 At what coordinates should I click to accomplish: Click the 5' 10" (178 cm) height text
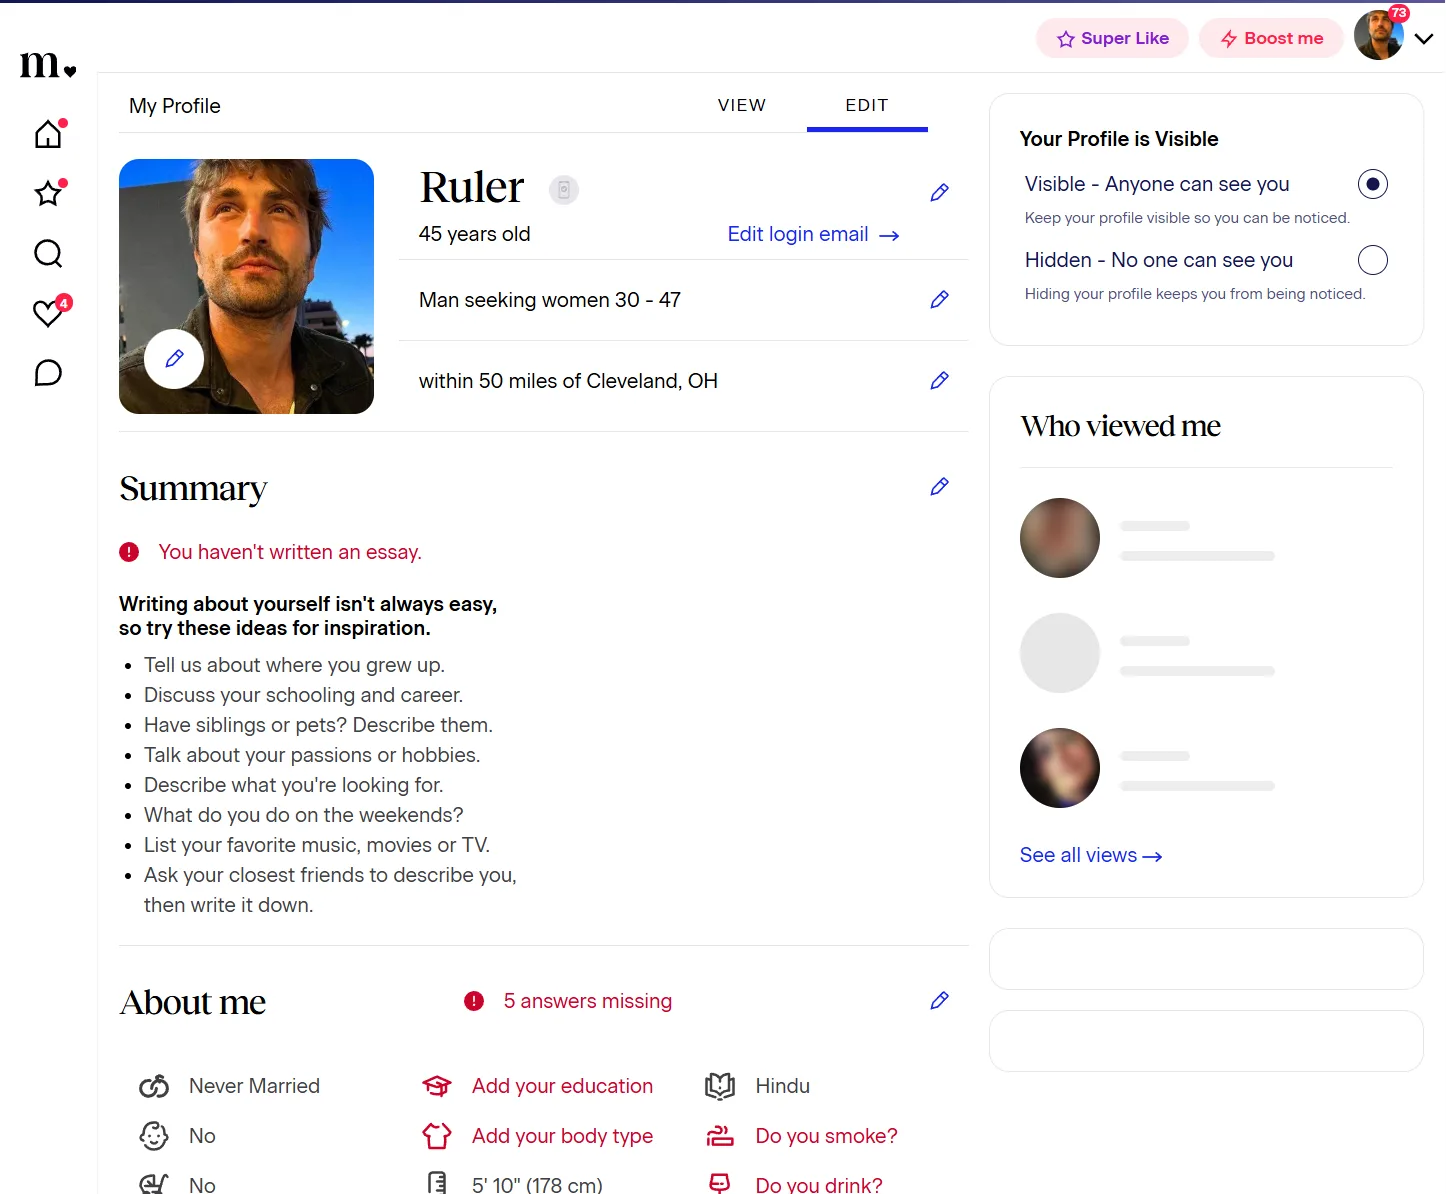[537, 1184]
